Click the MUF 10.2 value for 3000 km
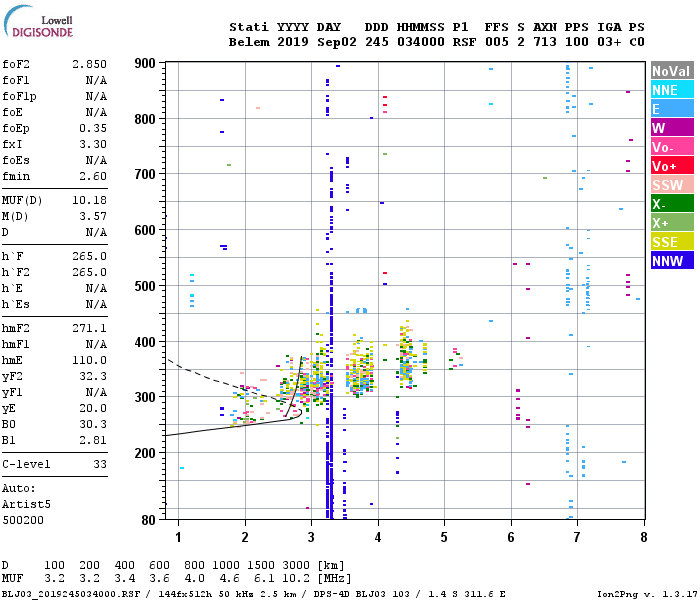The image size is (700, 600). (296, 579)
